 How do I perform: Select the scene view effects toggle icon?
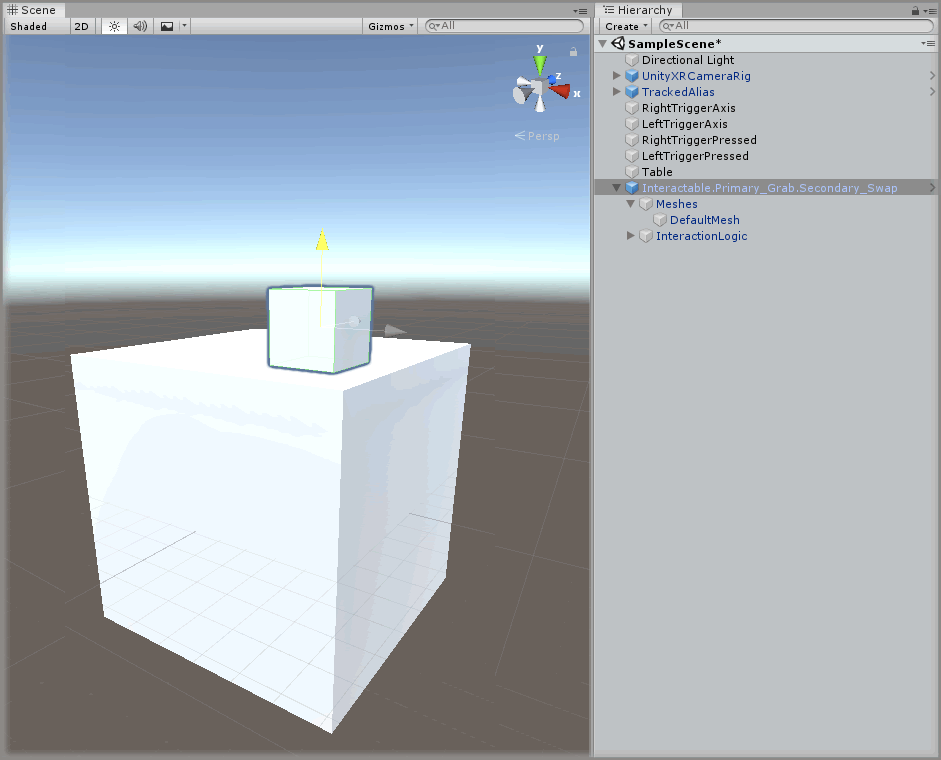[166, 26]
